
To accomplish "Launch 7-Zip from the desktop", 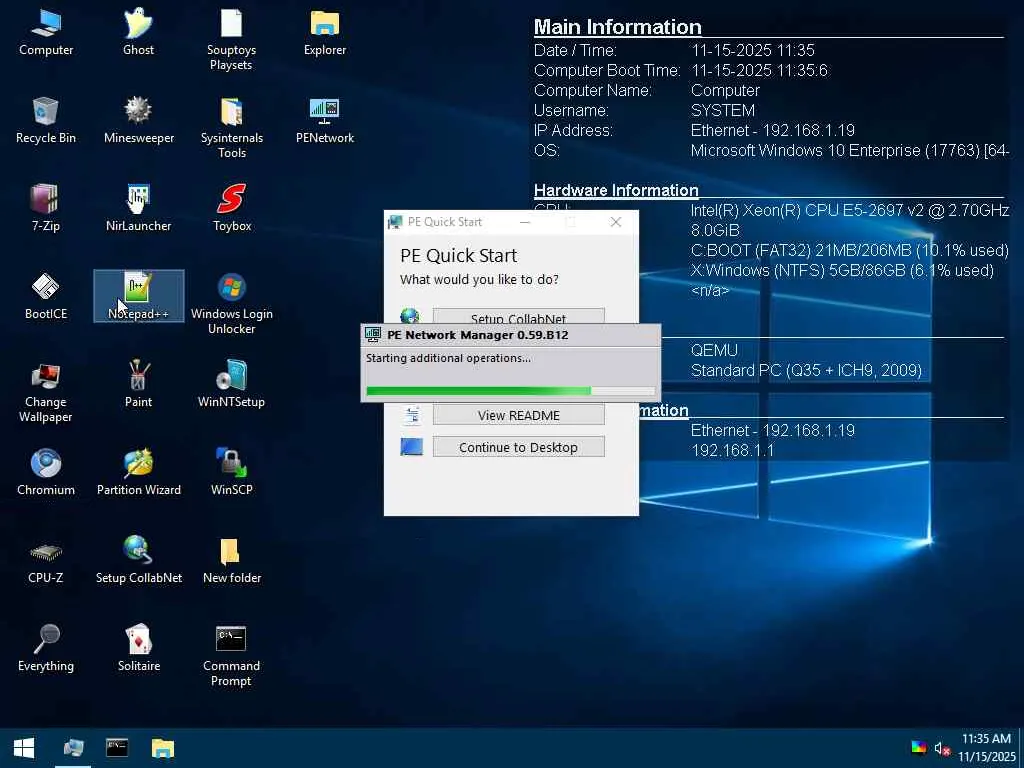I will coord(46,209).
